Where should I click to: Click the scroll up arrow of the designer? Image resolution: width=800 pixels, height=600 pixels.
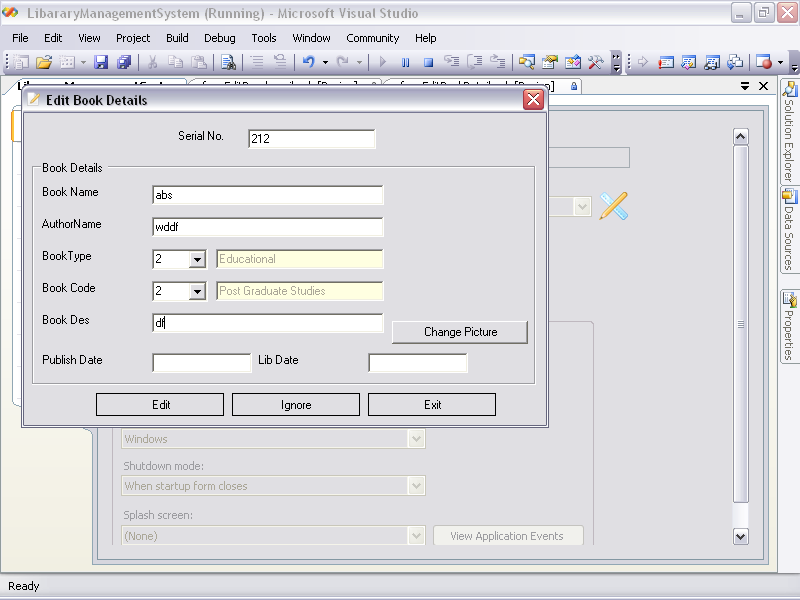coord(741,136)
